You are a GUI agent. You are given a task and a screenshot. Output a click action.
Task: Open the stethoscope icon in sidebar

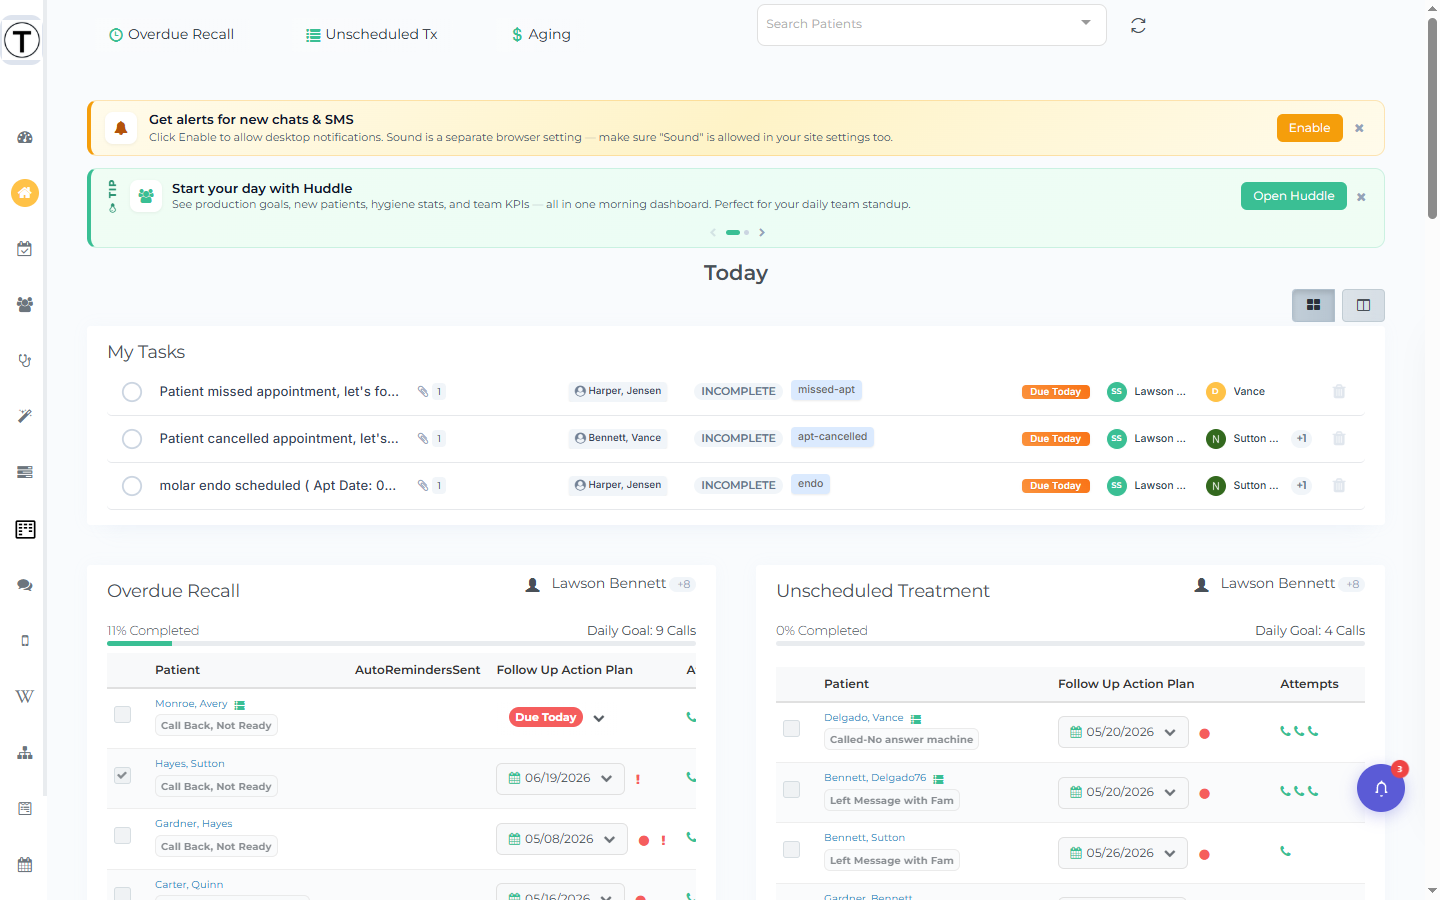[x=25, y=360]
